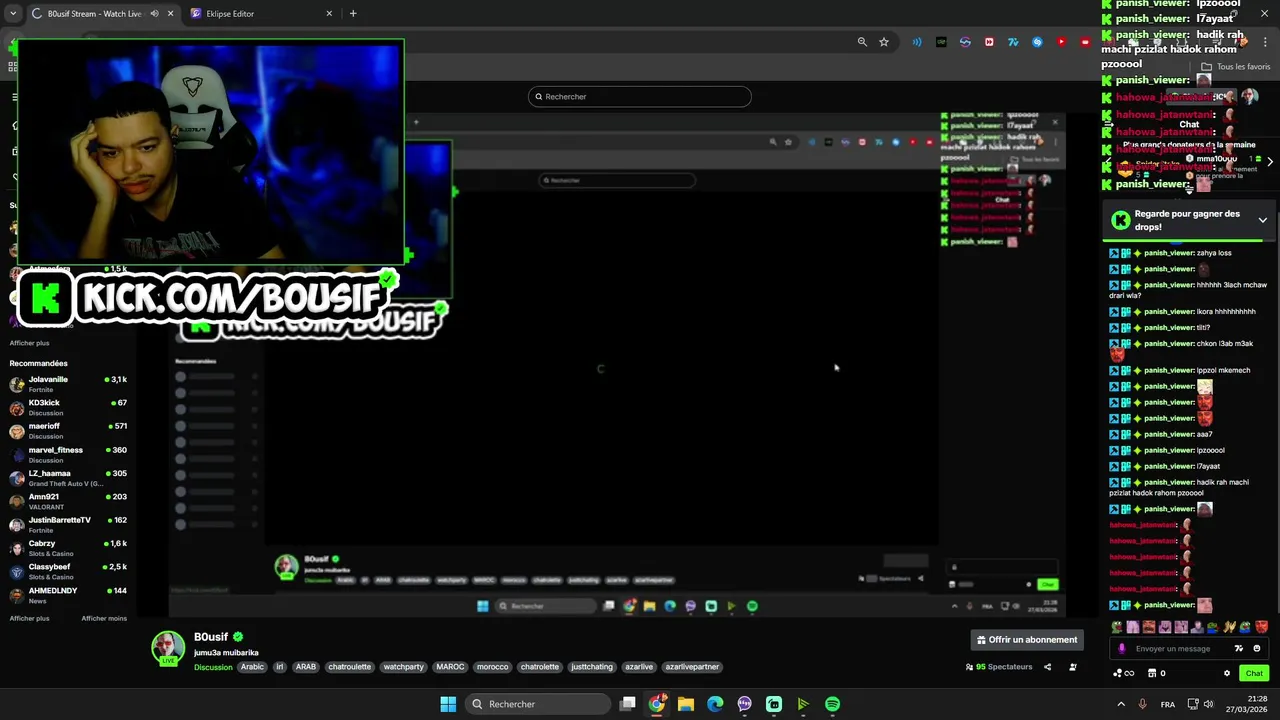Show next top donors with right arrow
Image resolution: width=1280 pixels, height=720 pixels.
point(1270,161)
